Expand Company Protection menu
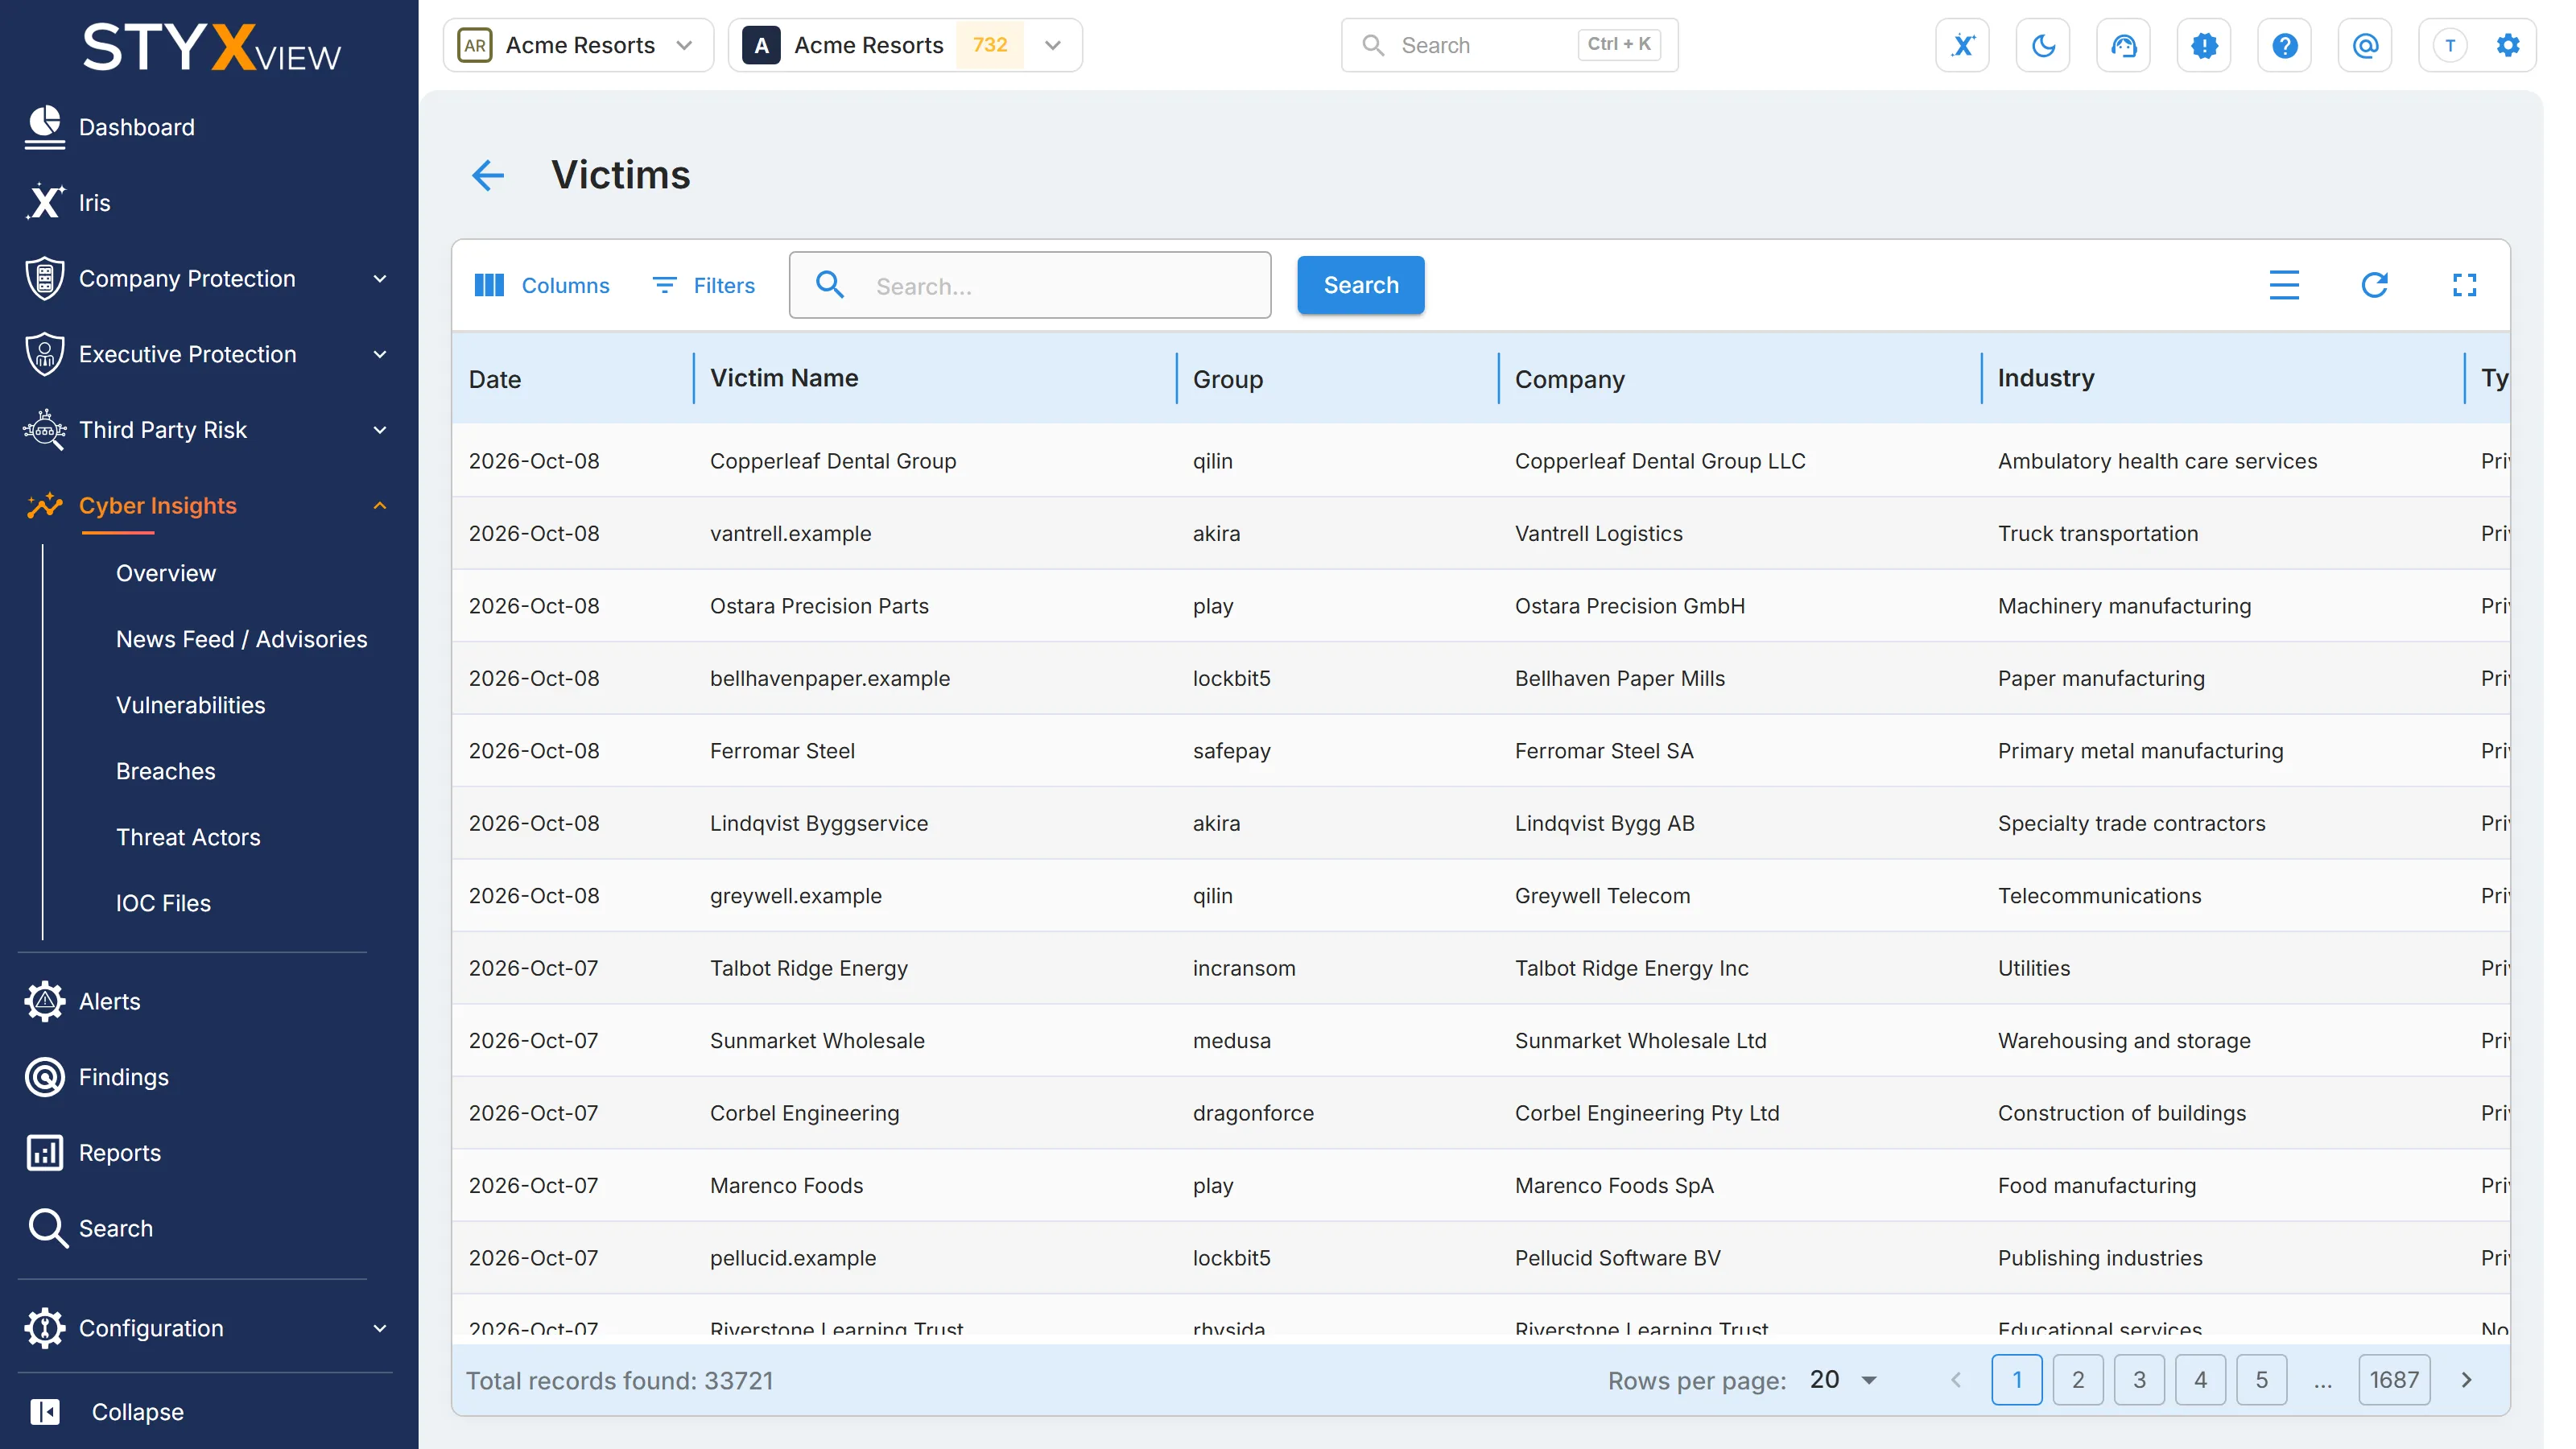 point(208,279)
